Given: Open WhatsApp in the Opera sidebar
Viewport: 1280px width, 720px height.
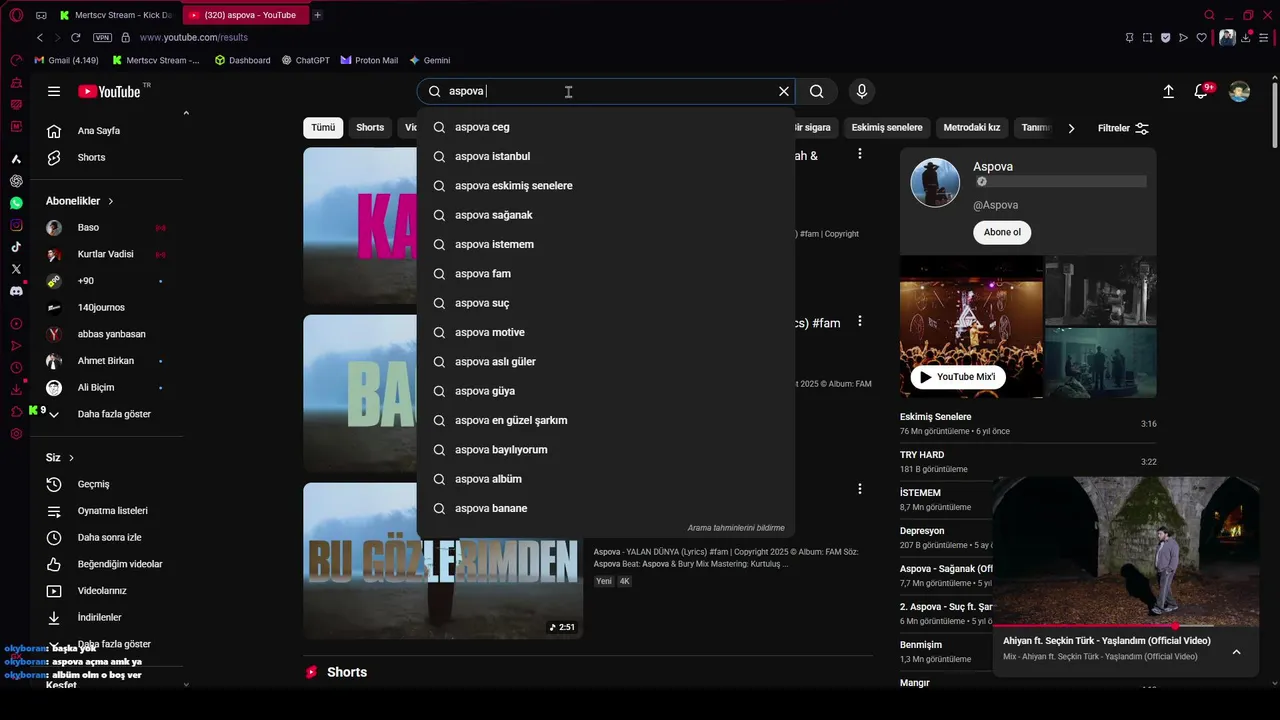Looking at the screenshot, I should click(16, 203).
